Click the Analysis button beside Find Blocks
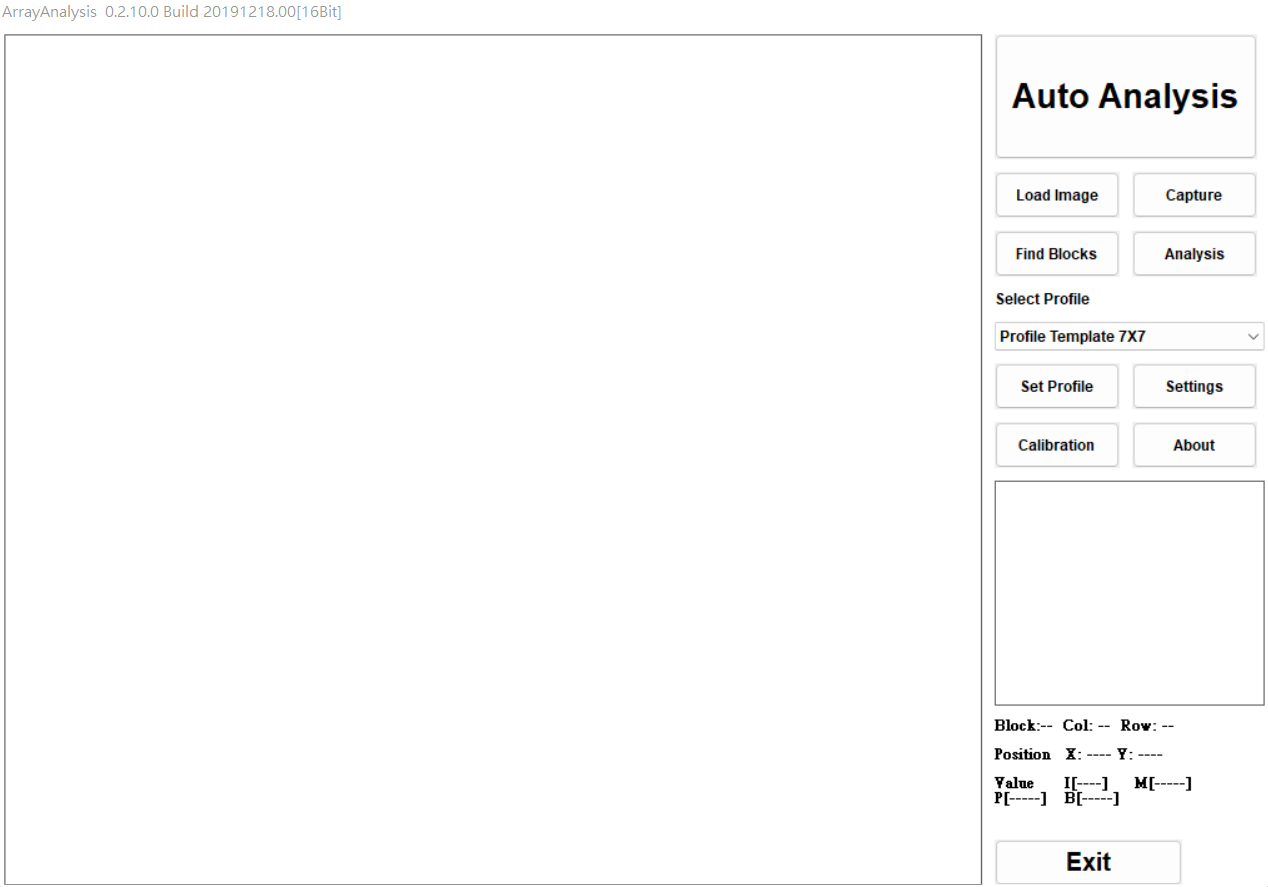This screenshot has height=887, width=1268. (x=1193, y=254)
